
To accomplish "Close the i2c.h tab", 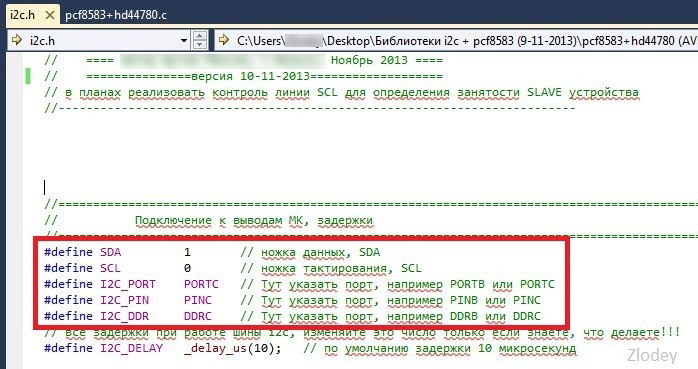I will coord(50,15).
